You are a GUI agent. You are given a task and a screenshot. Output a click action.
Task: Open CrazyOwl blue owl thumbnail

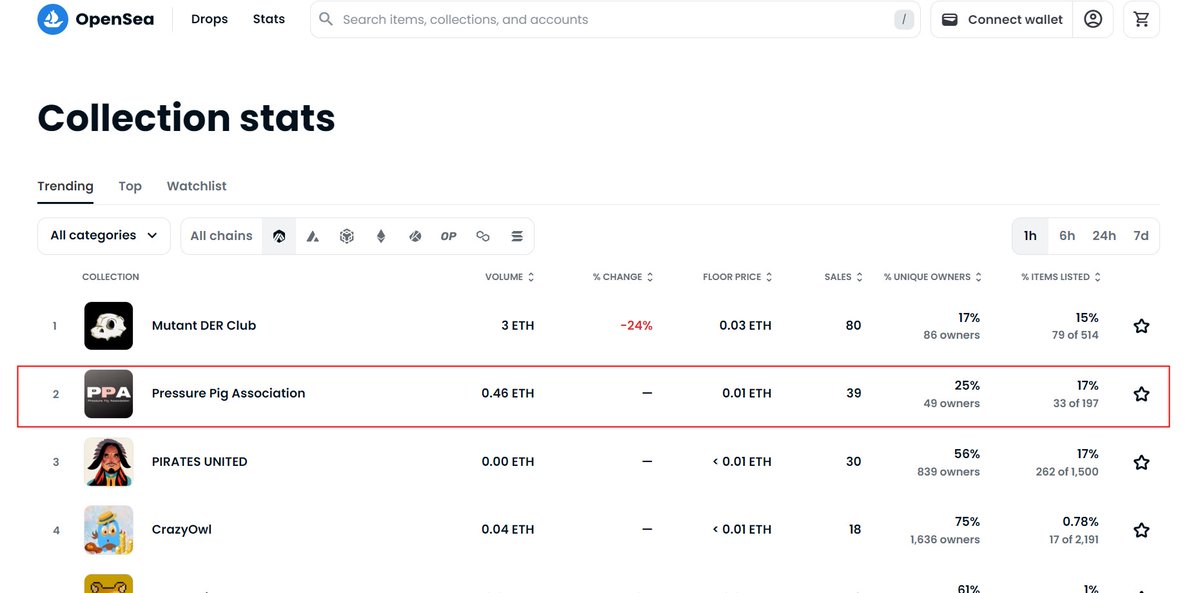(108, 530)
